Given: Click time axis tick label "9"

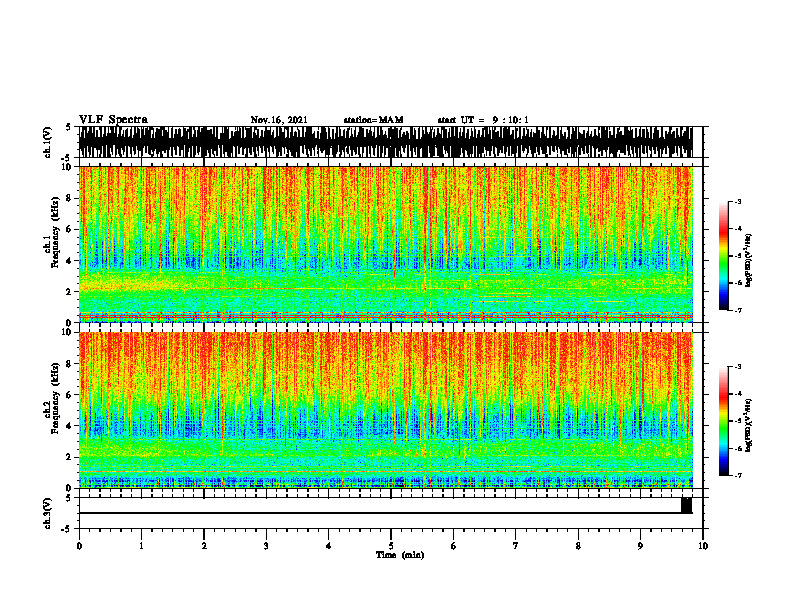Looking at the screenshot, I should pyautogui.click(x=640, y=546).
